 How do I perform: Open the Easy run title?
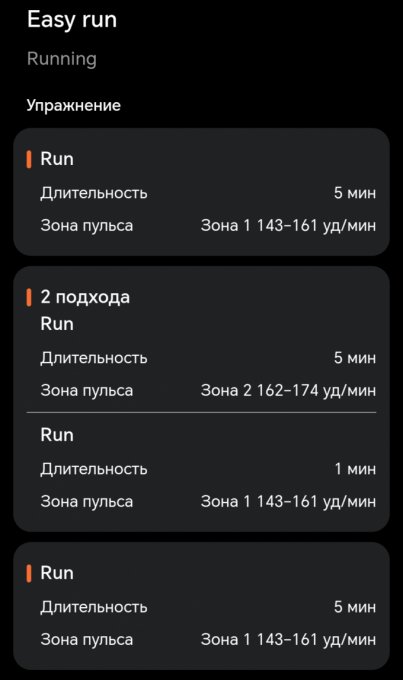tap(72, 20)
